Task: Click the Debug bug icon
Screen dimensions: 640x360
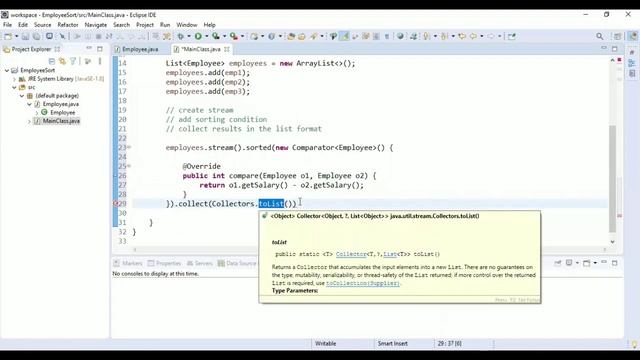Action: click(180, 36)
